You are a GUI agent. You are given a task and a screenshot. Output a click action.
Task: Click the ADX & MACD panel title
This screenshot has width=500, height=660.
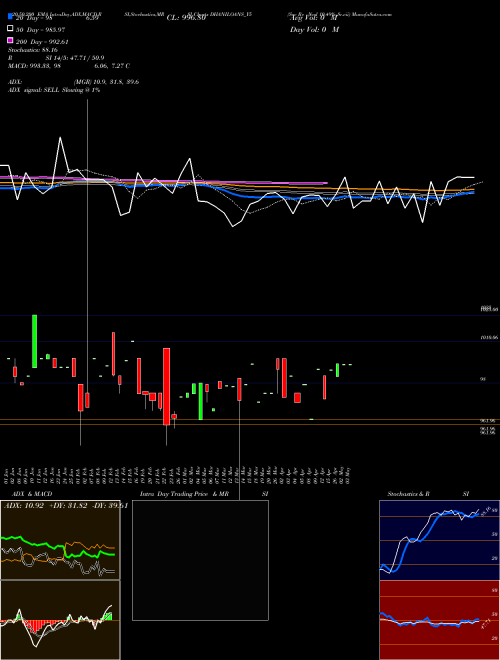[32, 494]
